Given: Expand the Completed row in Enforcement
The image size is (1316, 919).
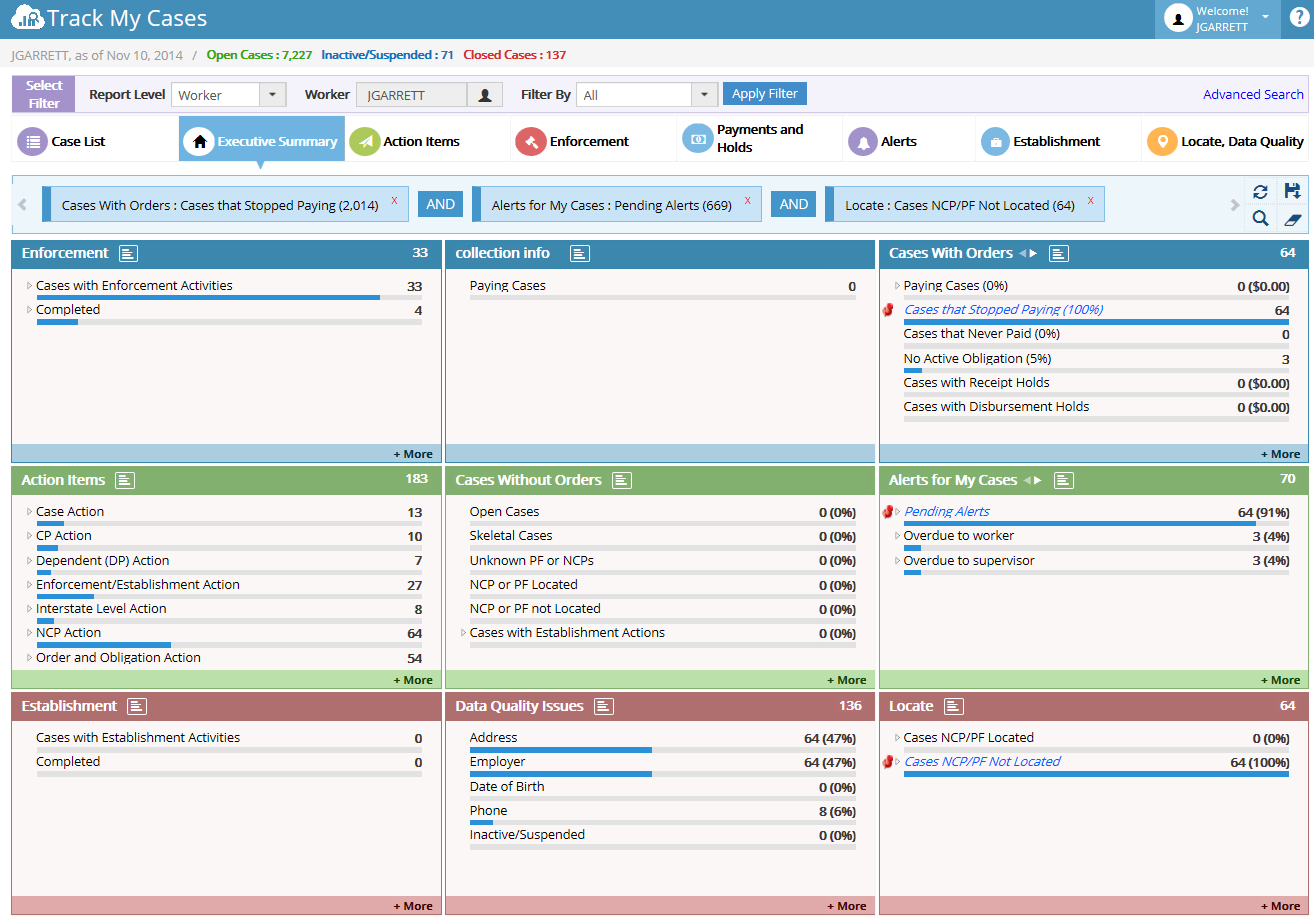Looking at the screenshot, I should coord(30,310).
